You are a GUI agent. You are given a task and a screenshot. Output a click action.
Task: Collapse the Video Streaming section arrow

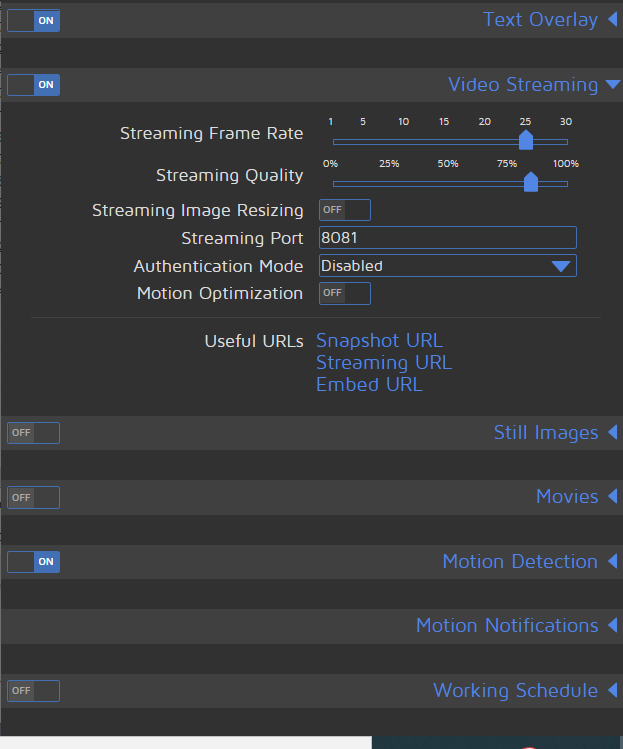tap(612, 85)
